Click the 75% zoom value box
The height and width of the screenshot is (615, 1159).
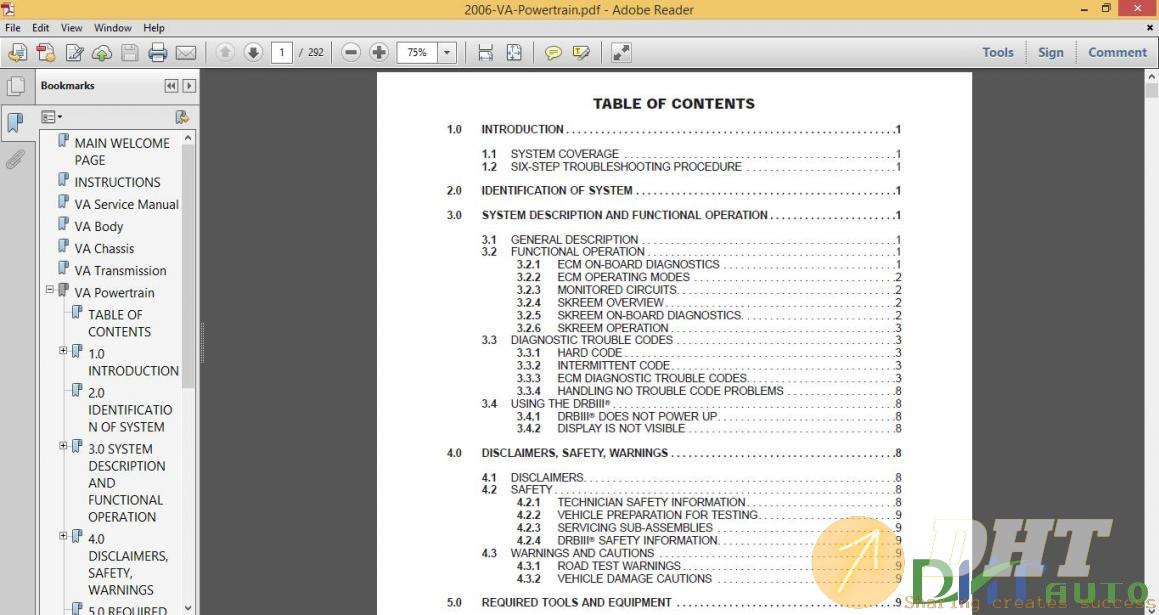[418, 52]
